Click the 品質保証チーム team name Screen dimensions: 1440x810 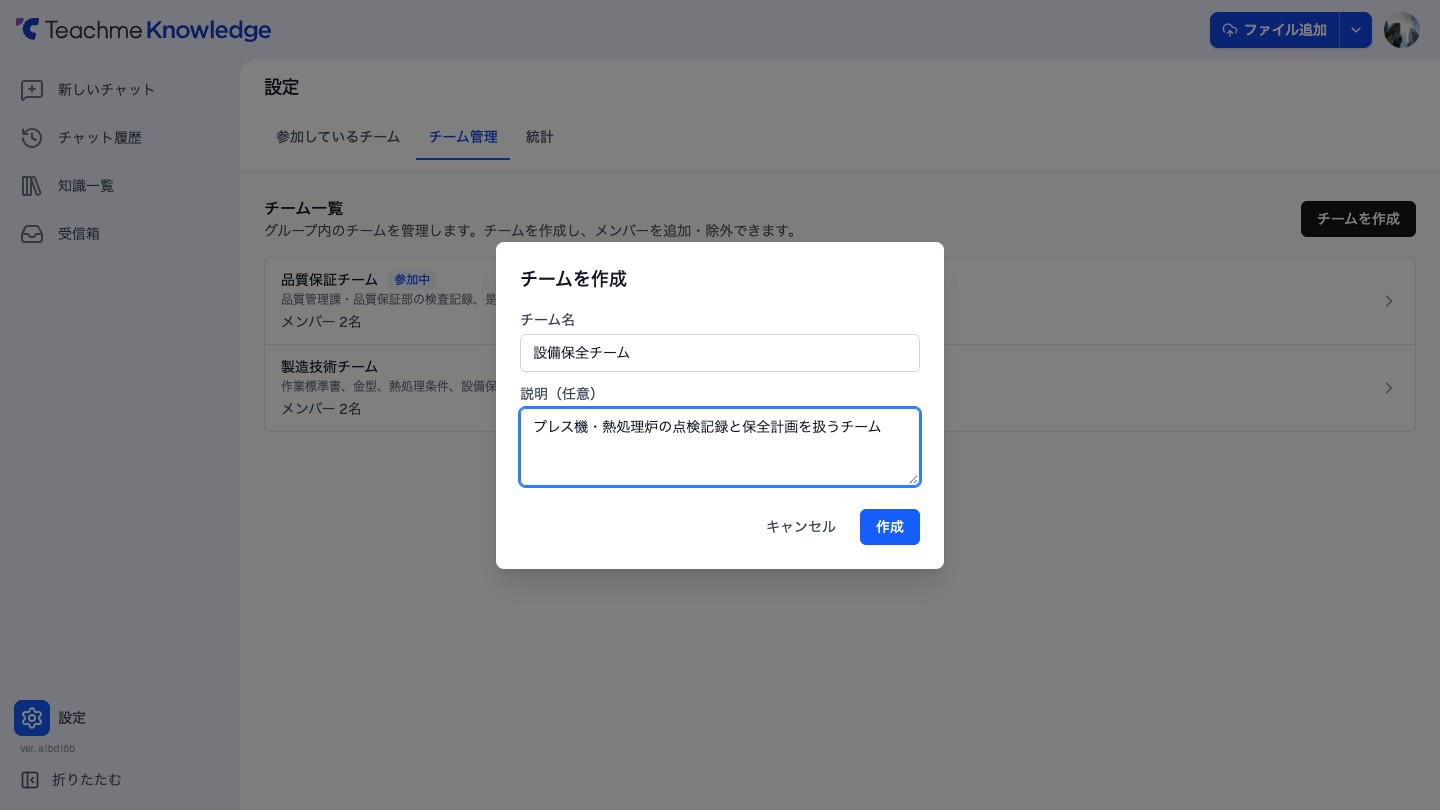pos(330,280)
